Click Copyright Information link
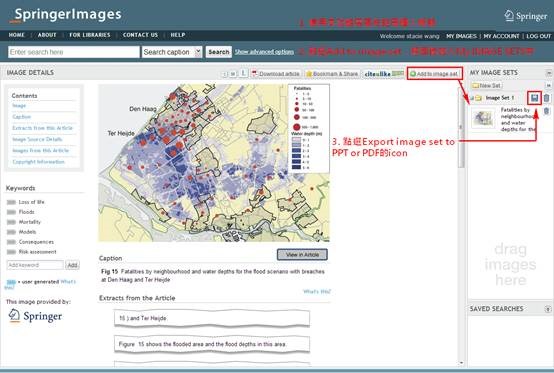 click(x=39, y=162)
